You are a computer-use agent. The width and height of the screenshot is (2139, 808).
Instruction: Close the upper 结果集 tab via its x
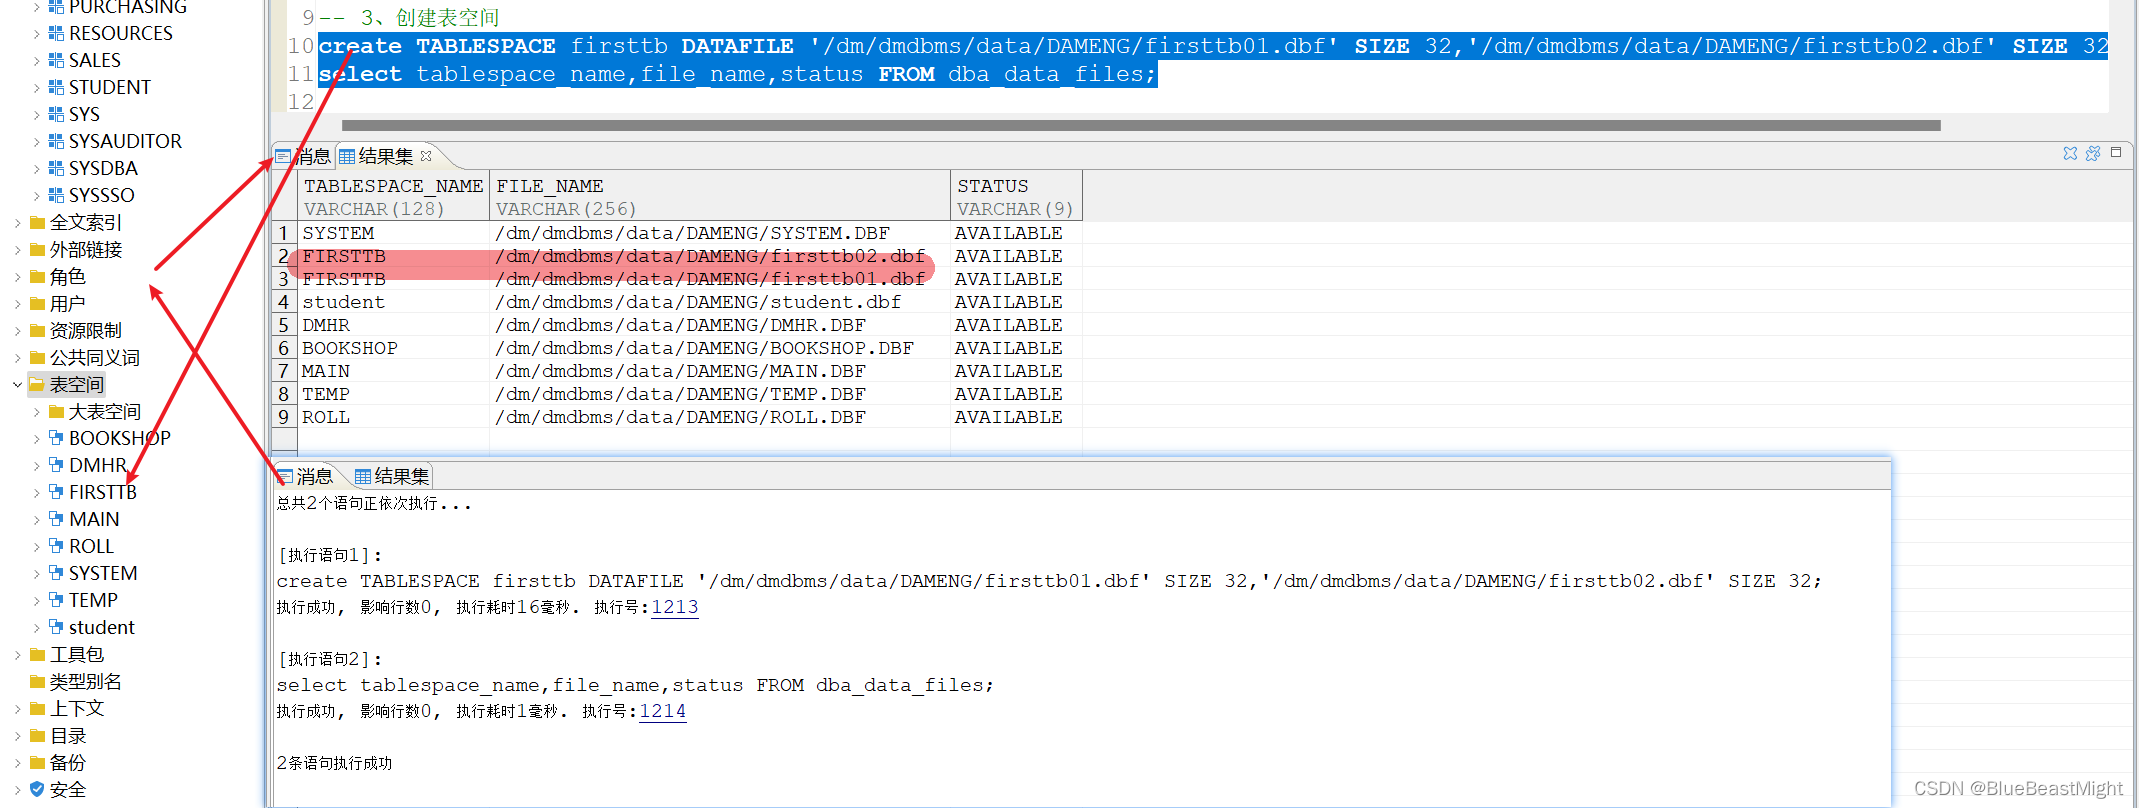click(426, 156)
